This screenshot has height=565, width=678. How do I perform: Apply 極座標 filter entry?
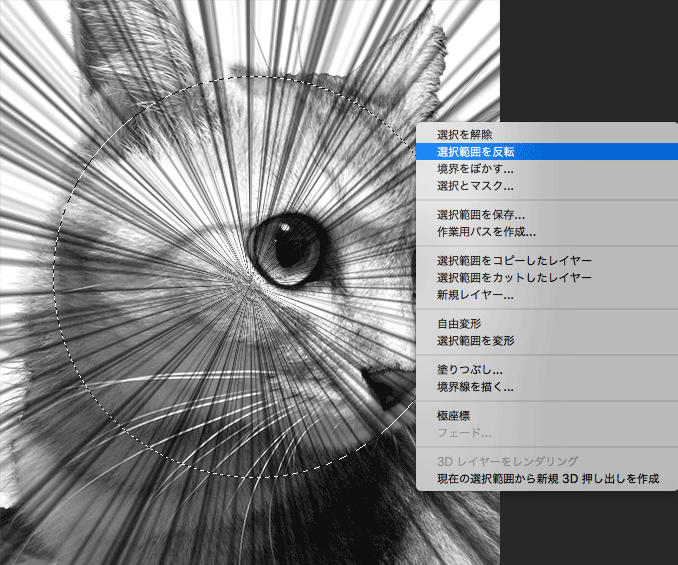(x=547, y=415)
